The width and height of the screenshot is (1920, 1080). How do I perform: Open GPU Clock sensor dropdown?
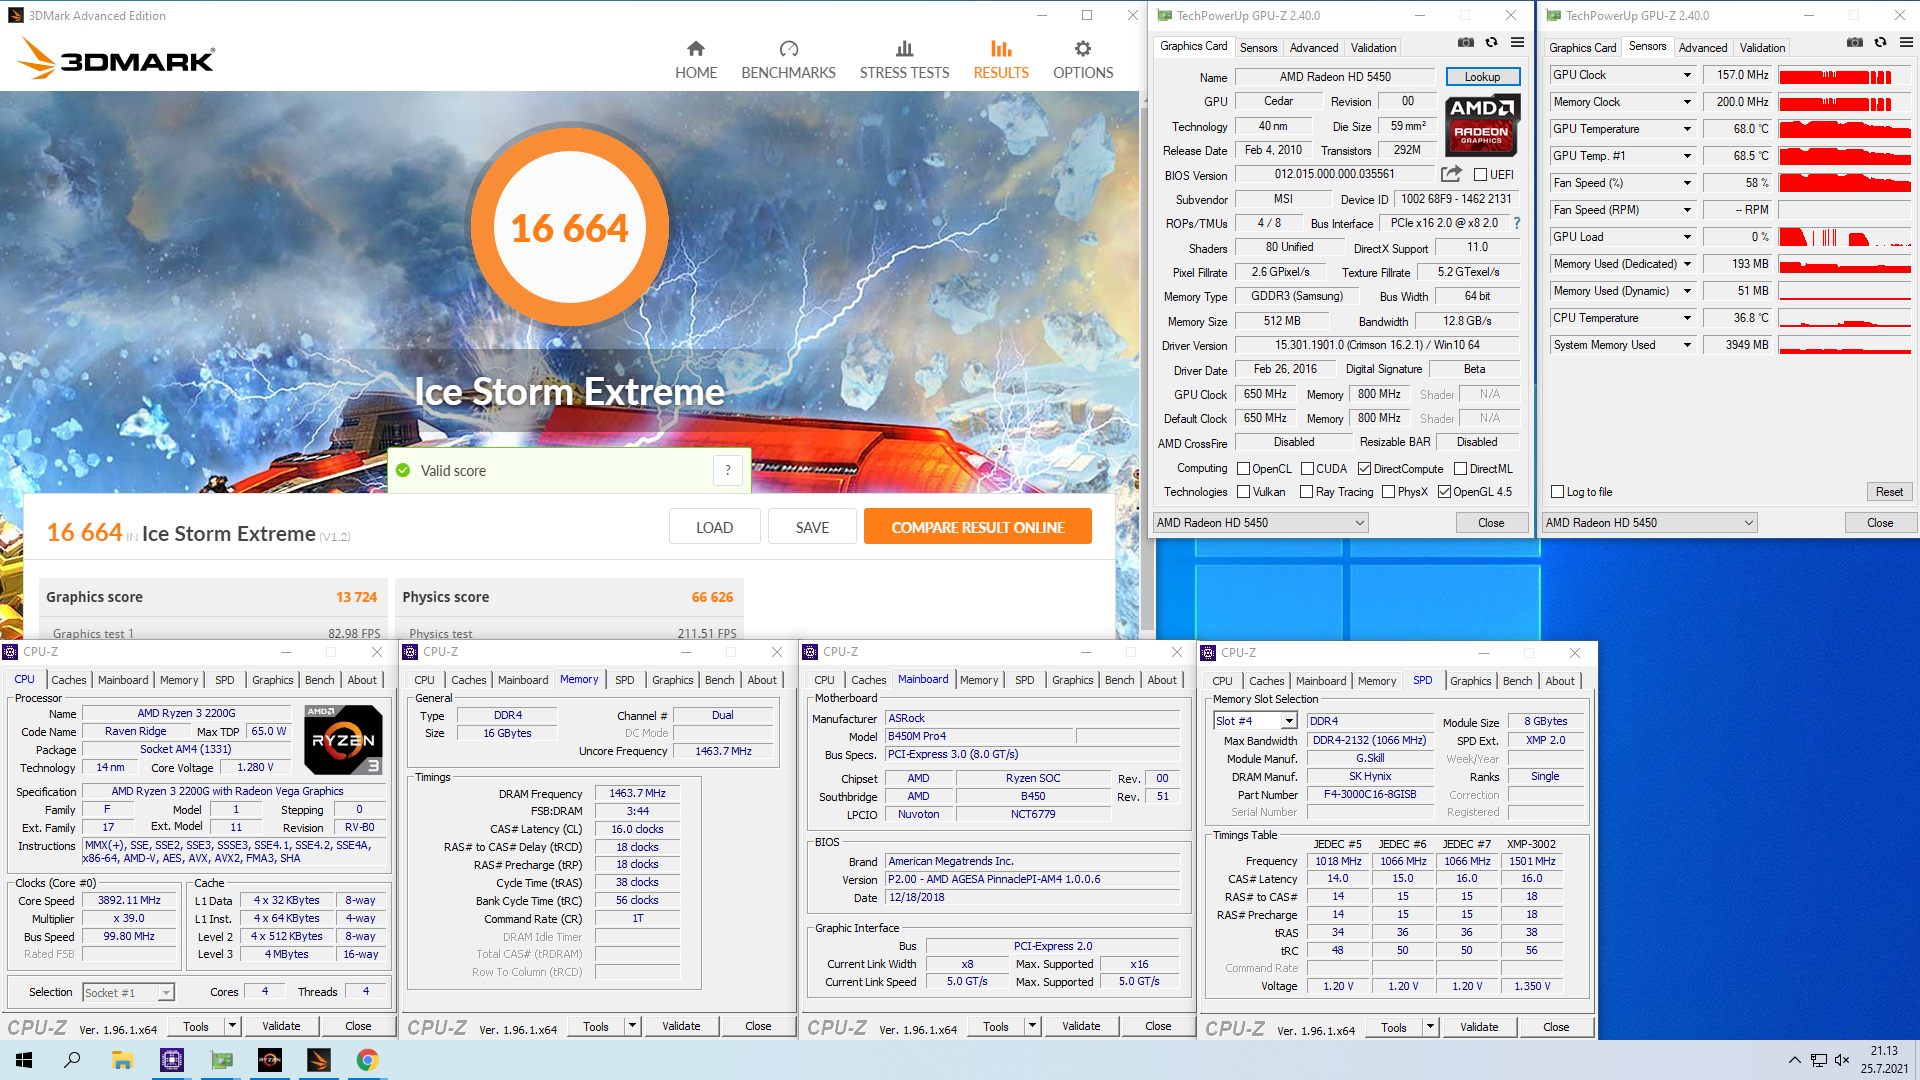[x=1687, y=75]
